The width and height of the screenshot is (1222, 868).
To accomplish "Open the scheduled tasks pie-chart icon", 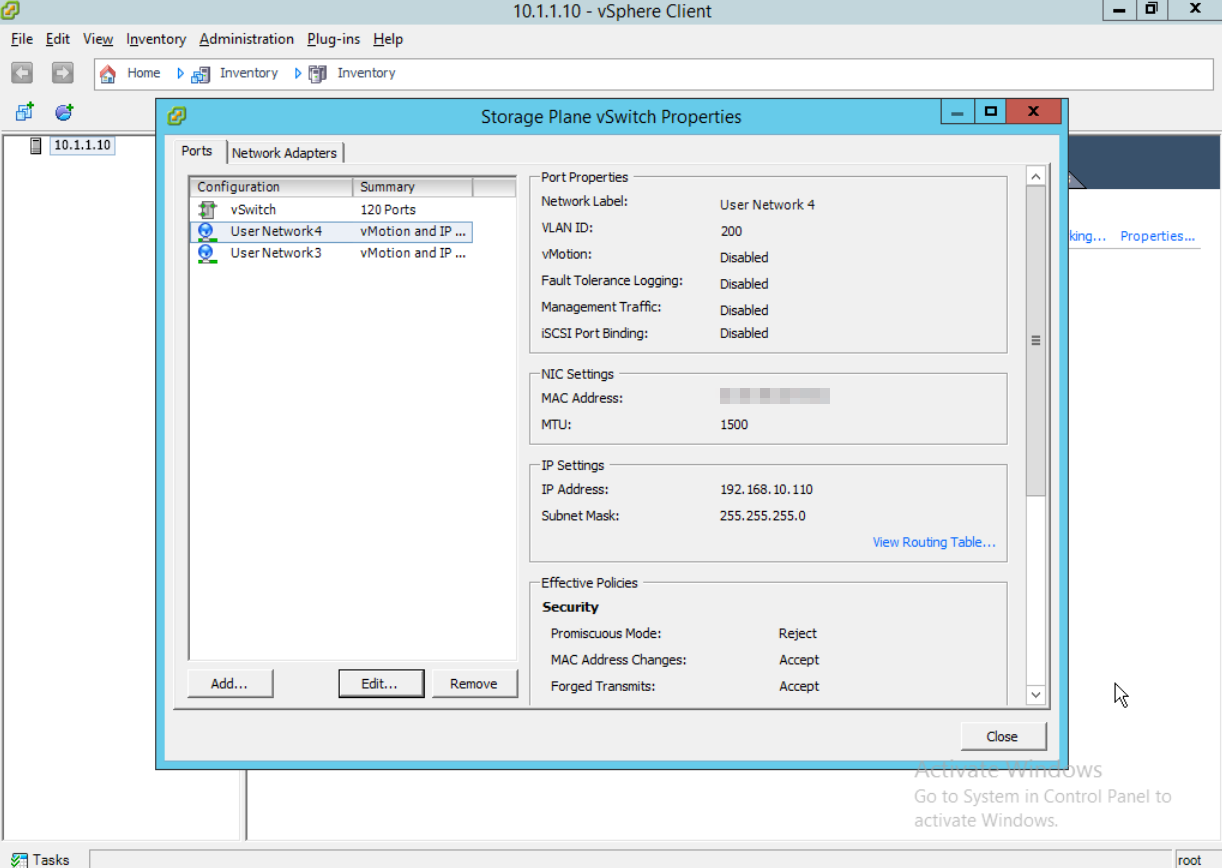I will [63, 111].
